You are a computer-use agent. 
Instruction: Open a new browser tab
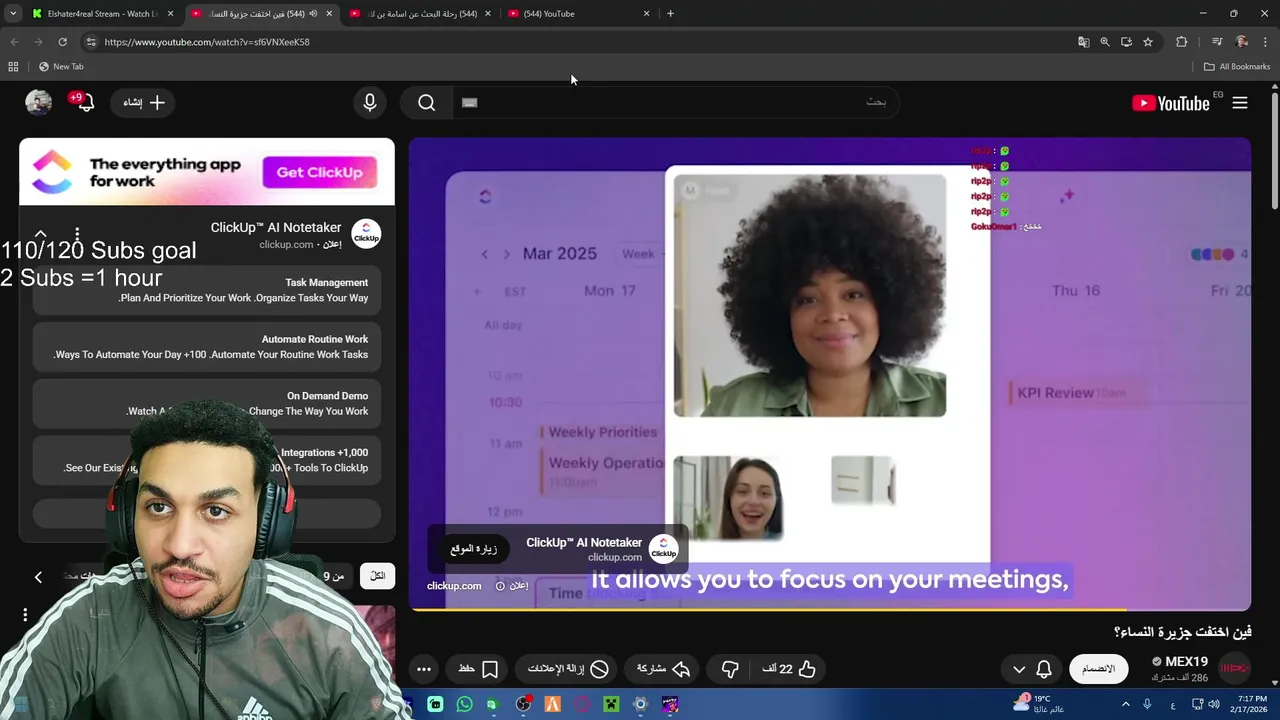click(670, 14)
